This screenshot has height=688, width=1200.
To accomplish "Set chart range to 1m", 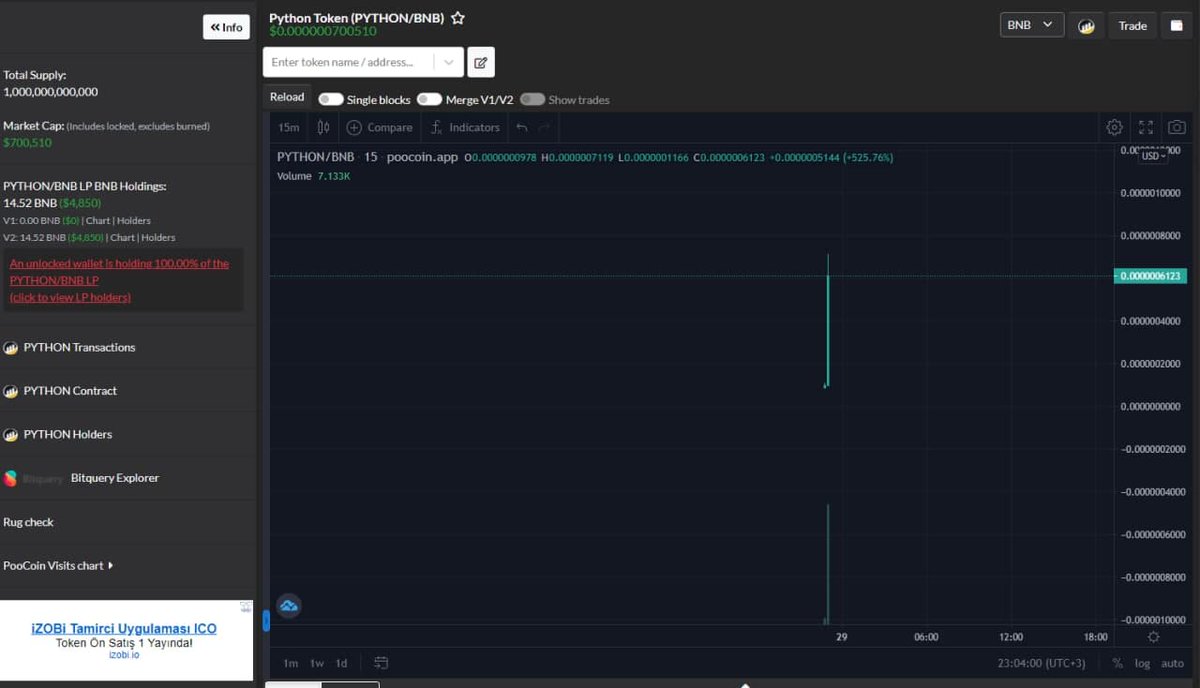I will pos(290,663).
